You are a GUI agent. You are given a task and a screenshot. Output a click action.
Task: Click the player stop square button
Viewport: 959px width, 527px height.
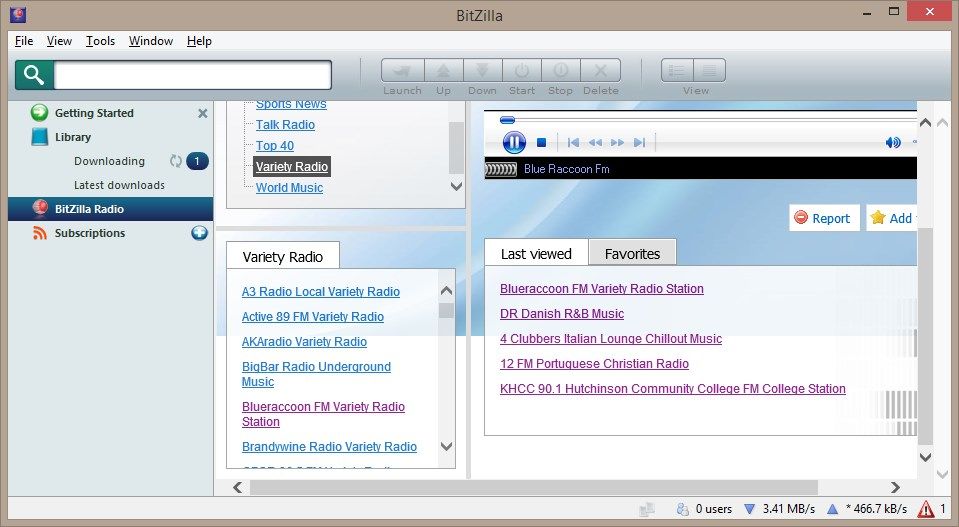[x=541, y=142]
